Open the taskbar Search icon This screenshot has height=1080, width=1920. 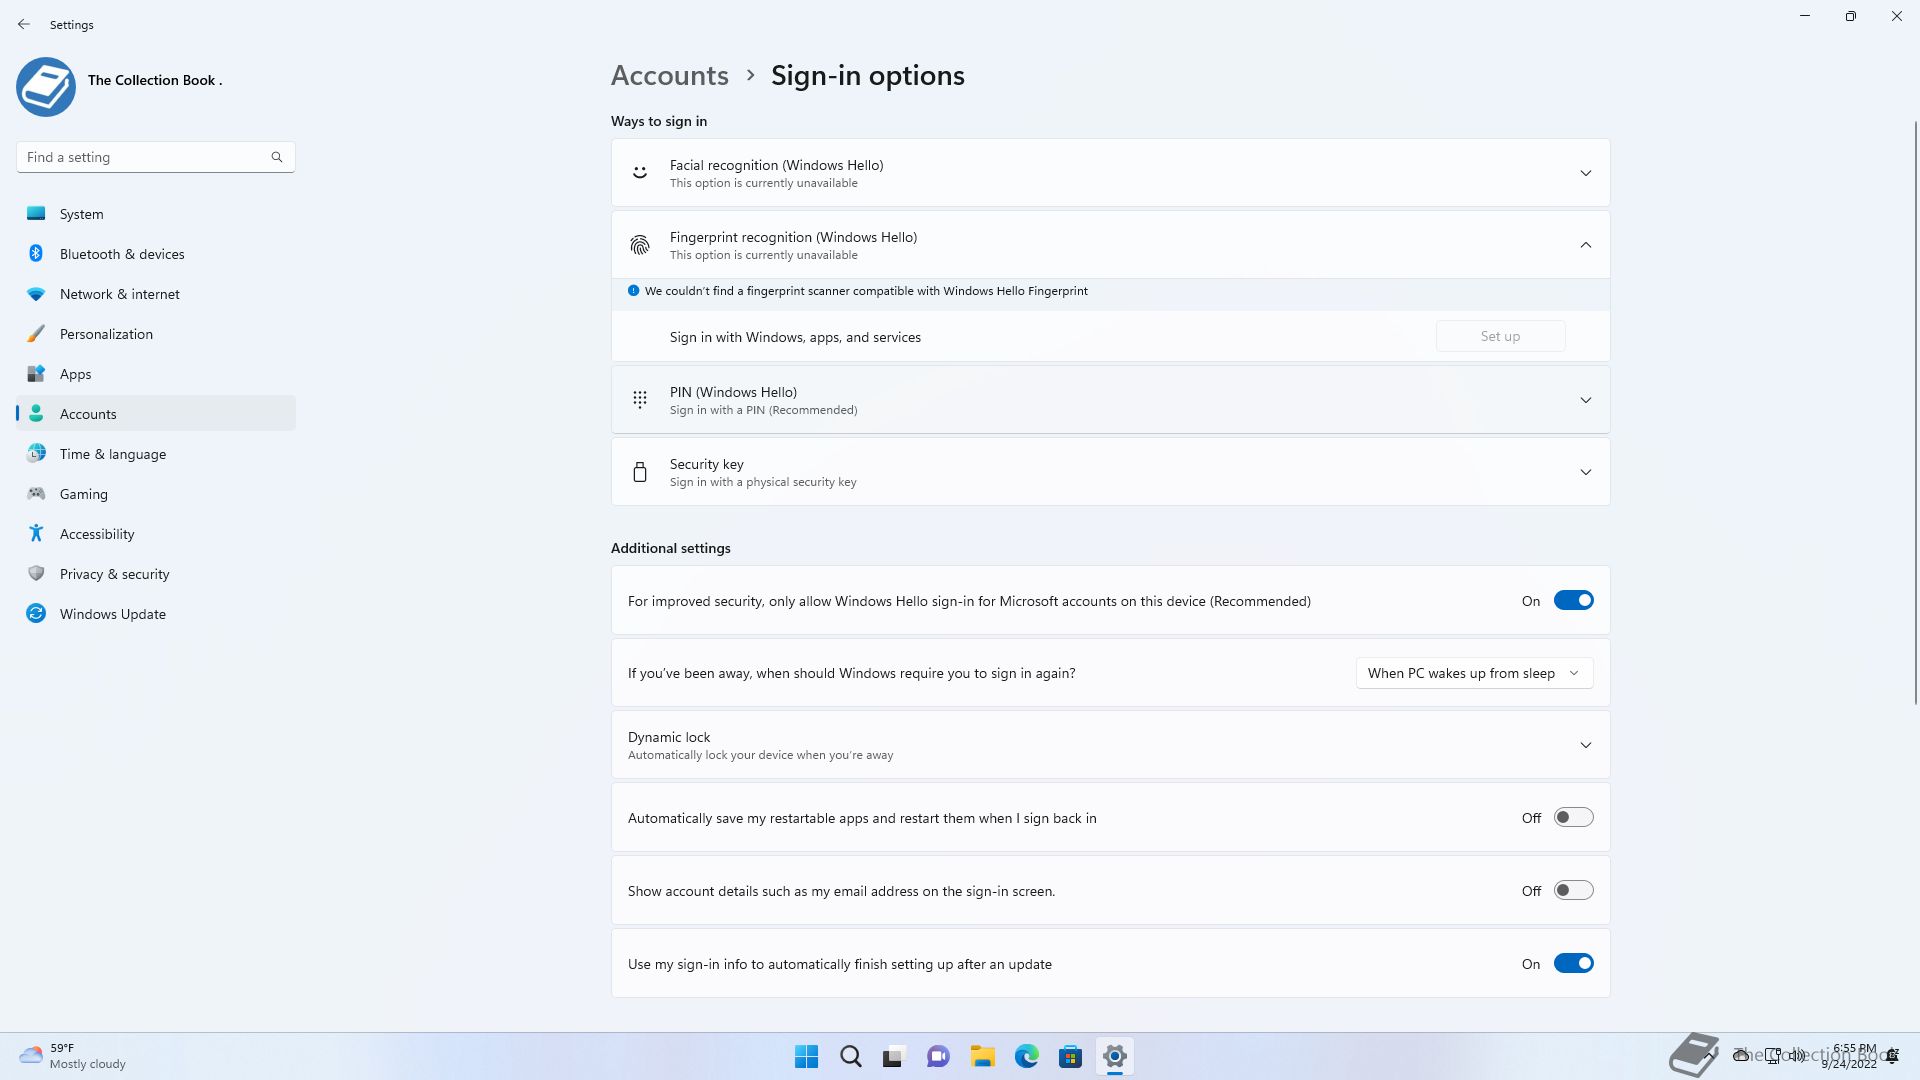850,1056
